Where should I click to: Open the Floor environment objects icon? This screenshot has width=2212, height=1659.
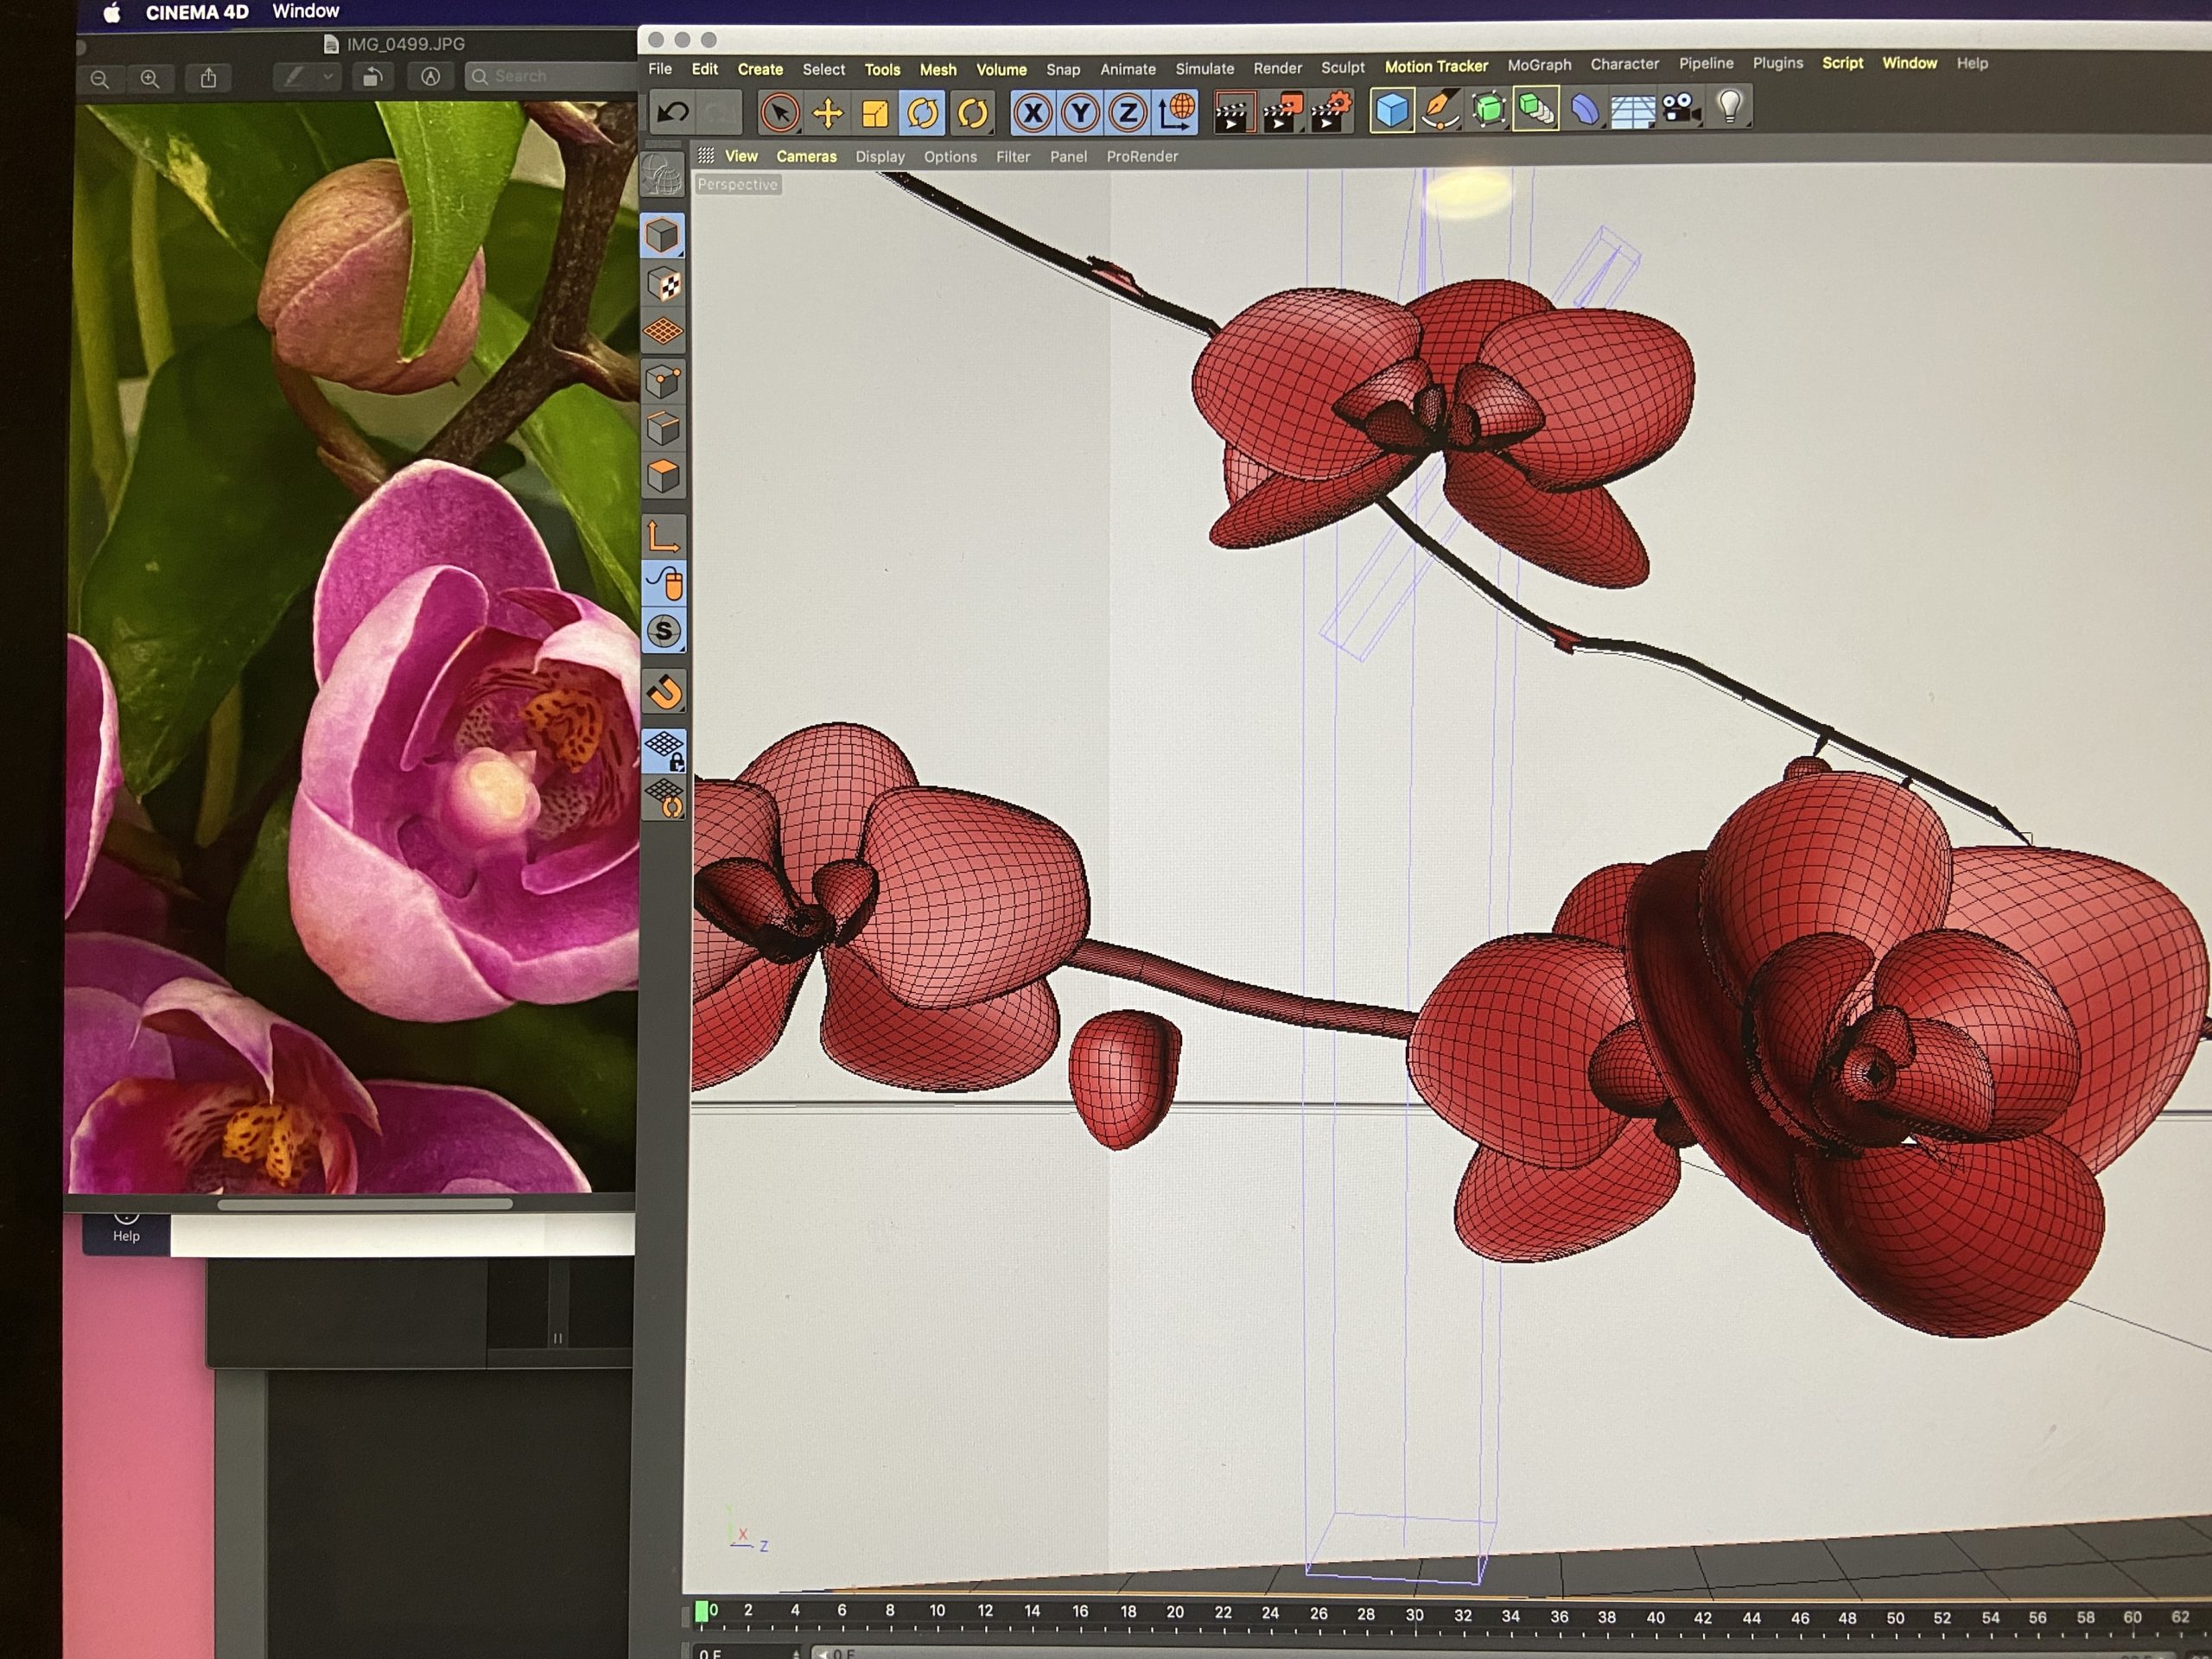(x=1632, y=109)
